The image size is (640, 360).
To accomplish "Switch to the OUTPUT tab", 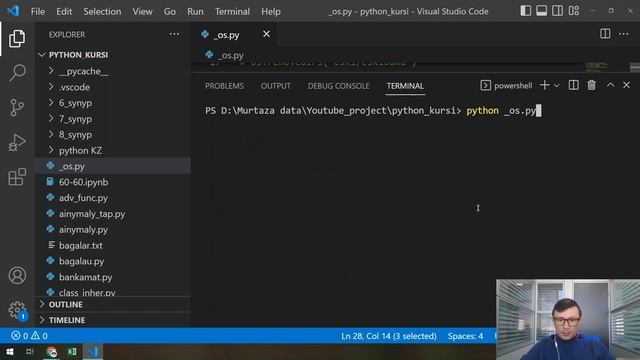I will click(x=276, y=86).
